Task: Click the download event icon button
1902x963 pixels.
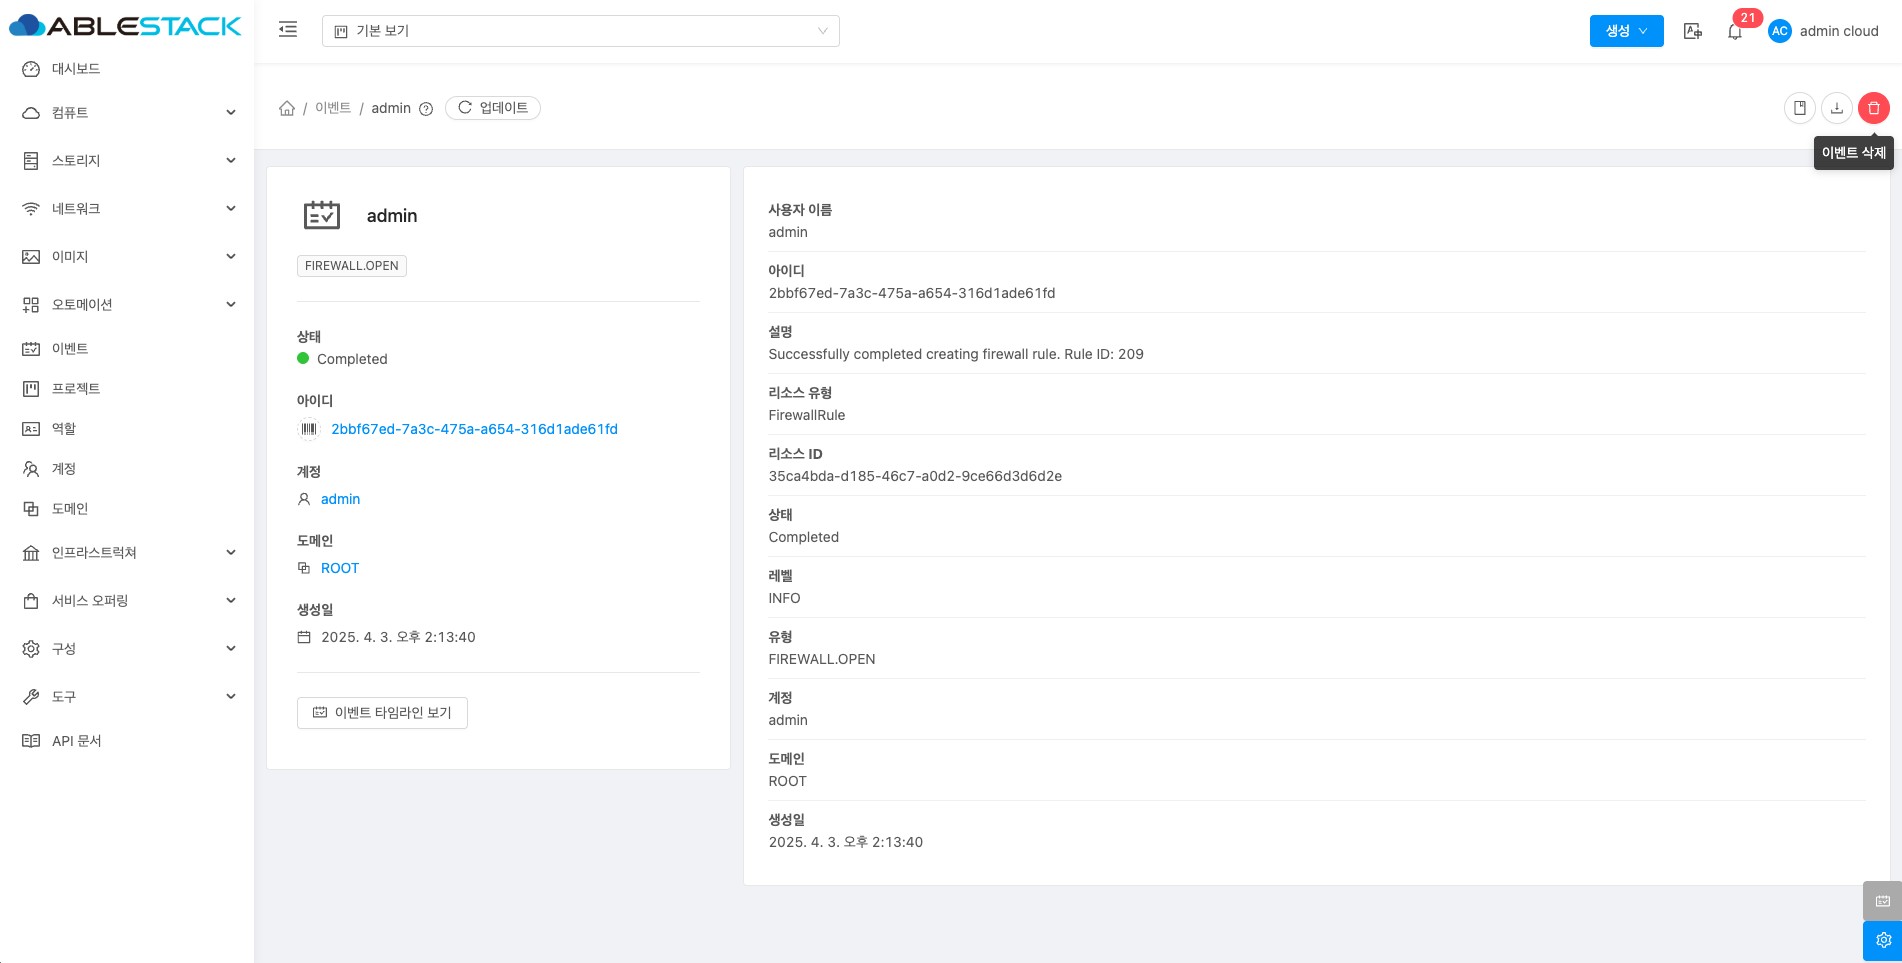Action: [1836, 108]
